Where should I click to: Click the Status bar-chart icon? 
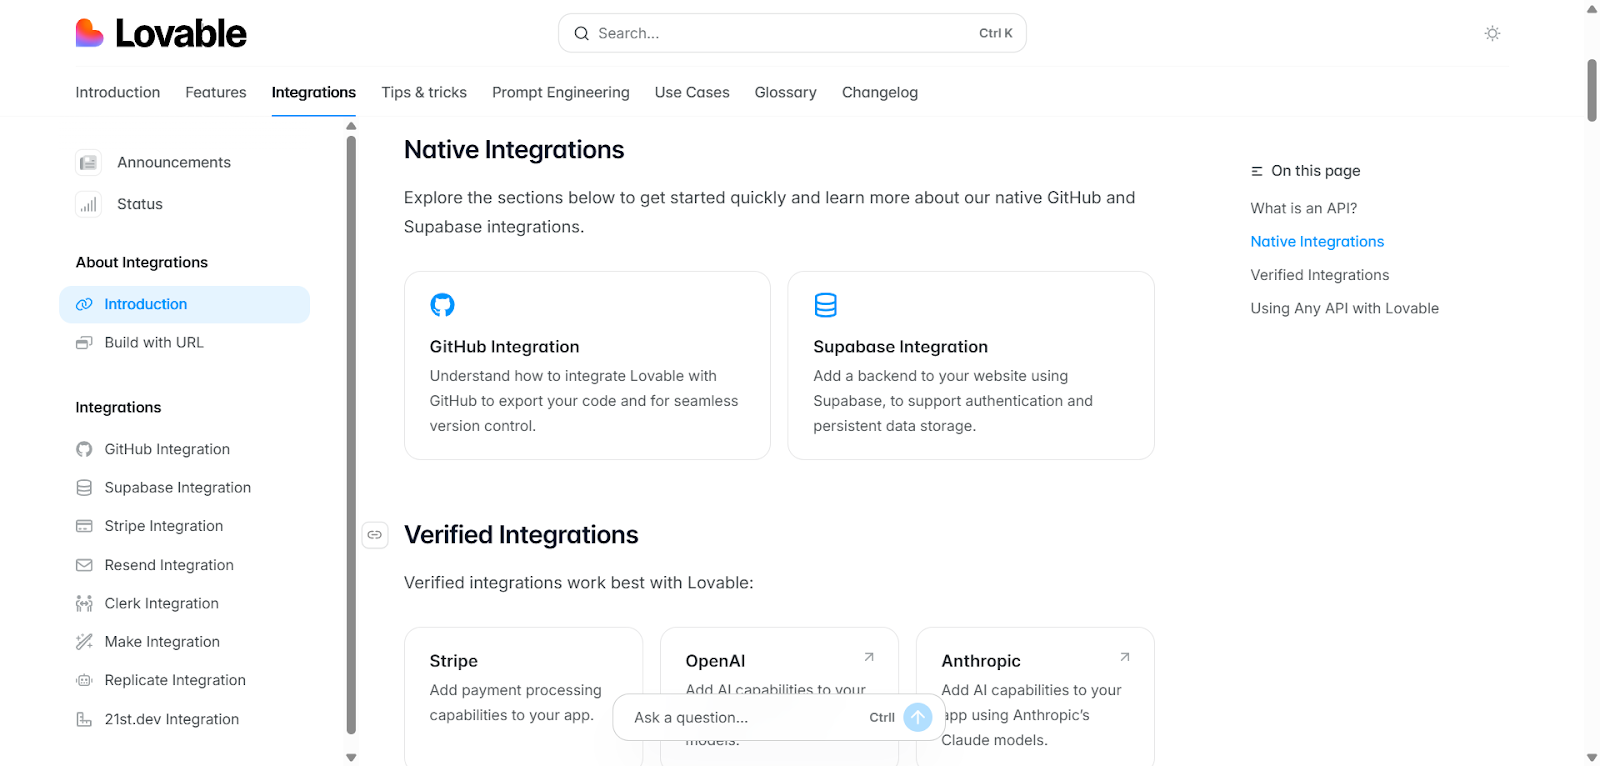88,204
